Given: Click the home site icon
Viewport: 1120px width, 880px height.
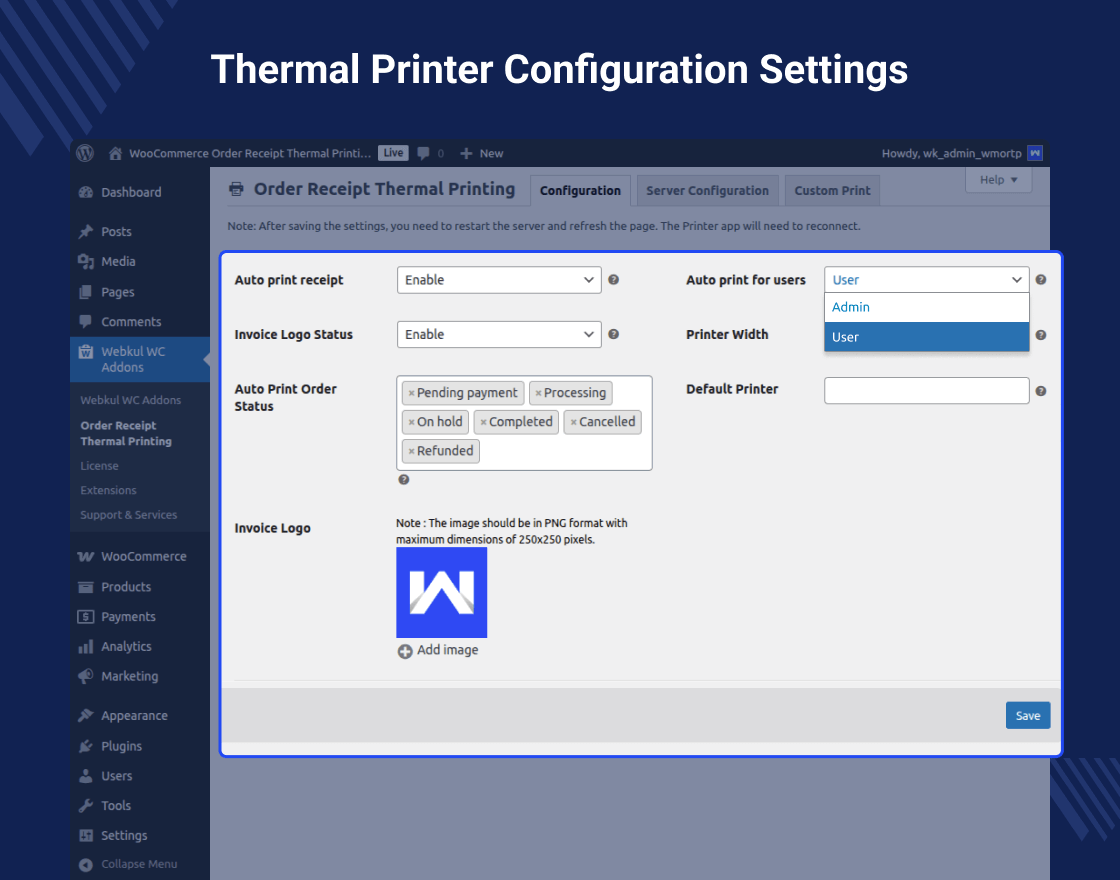Looking at the screenshot, I should coord(115,153).
